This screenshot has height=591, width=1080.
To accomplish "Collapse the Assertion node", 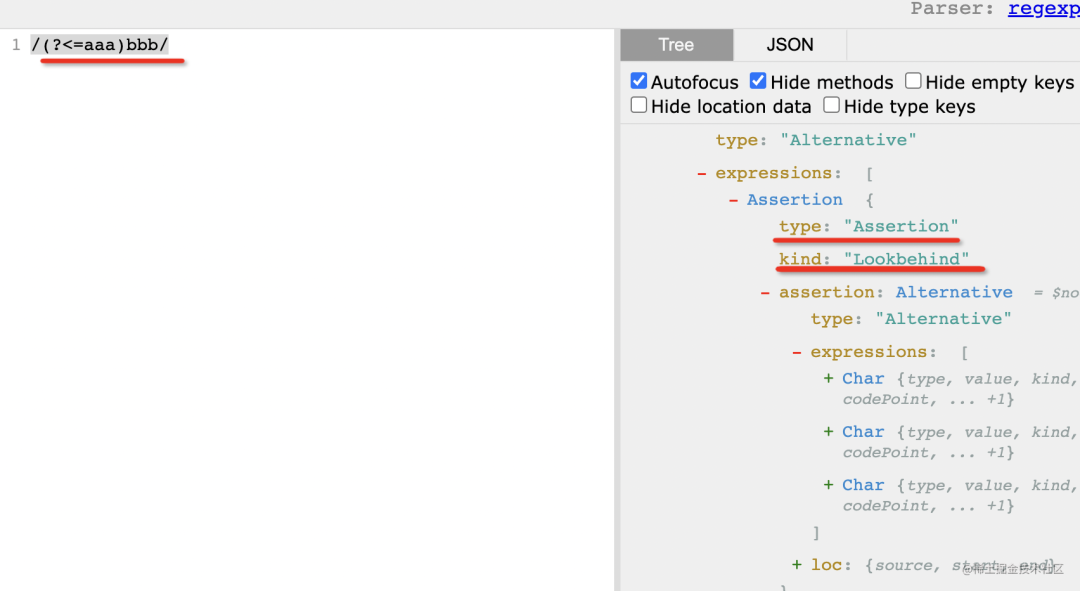I will [733, 200].
